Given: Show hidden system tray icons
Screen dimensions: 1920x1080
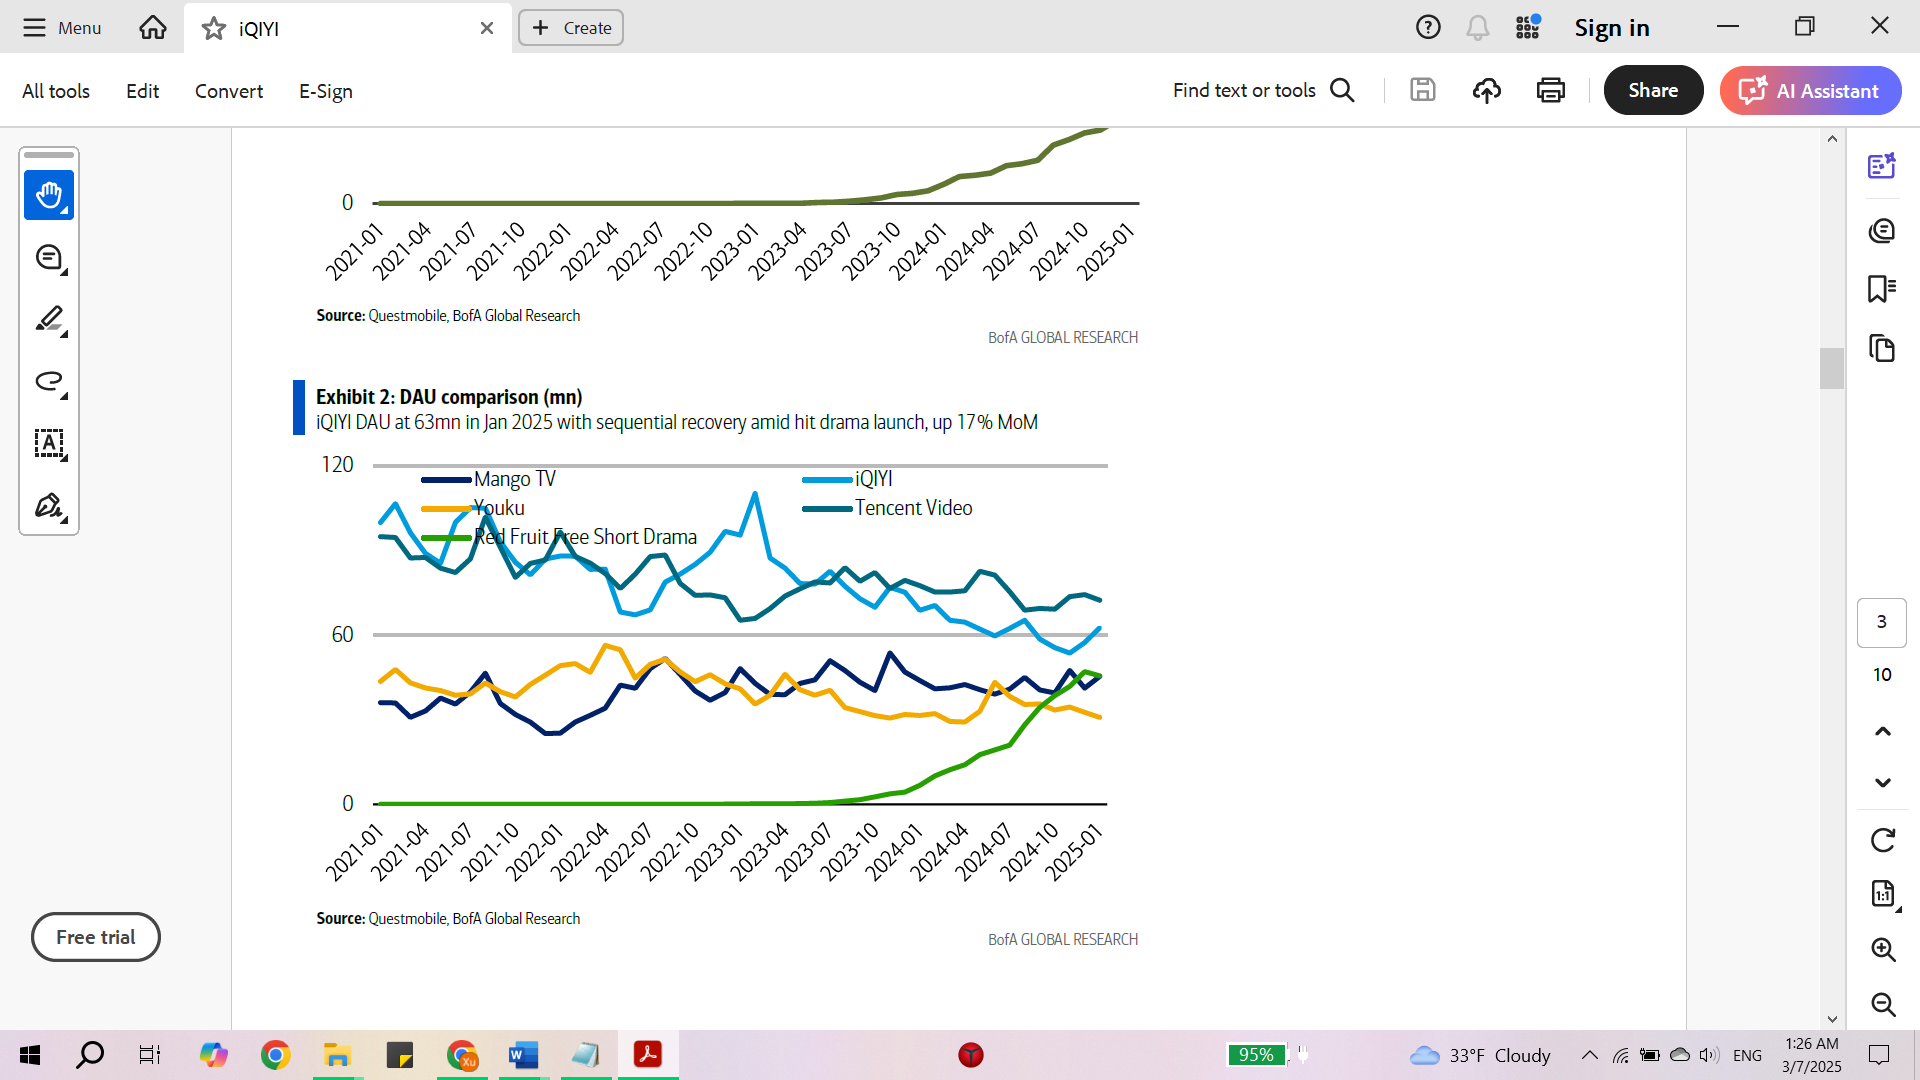Looking at the screenshot, I should [x=1589, y=1055].
